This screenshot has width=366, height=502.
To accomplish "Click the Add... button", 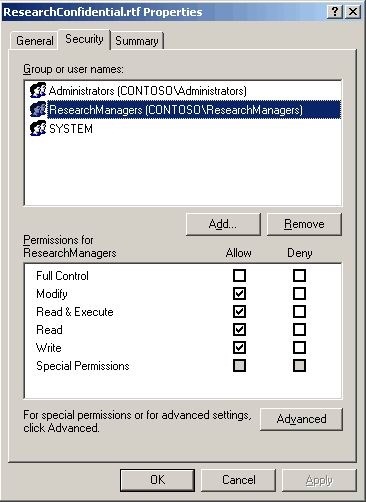I will [x=223, y=224].
